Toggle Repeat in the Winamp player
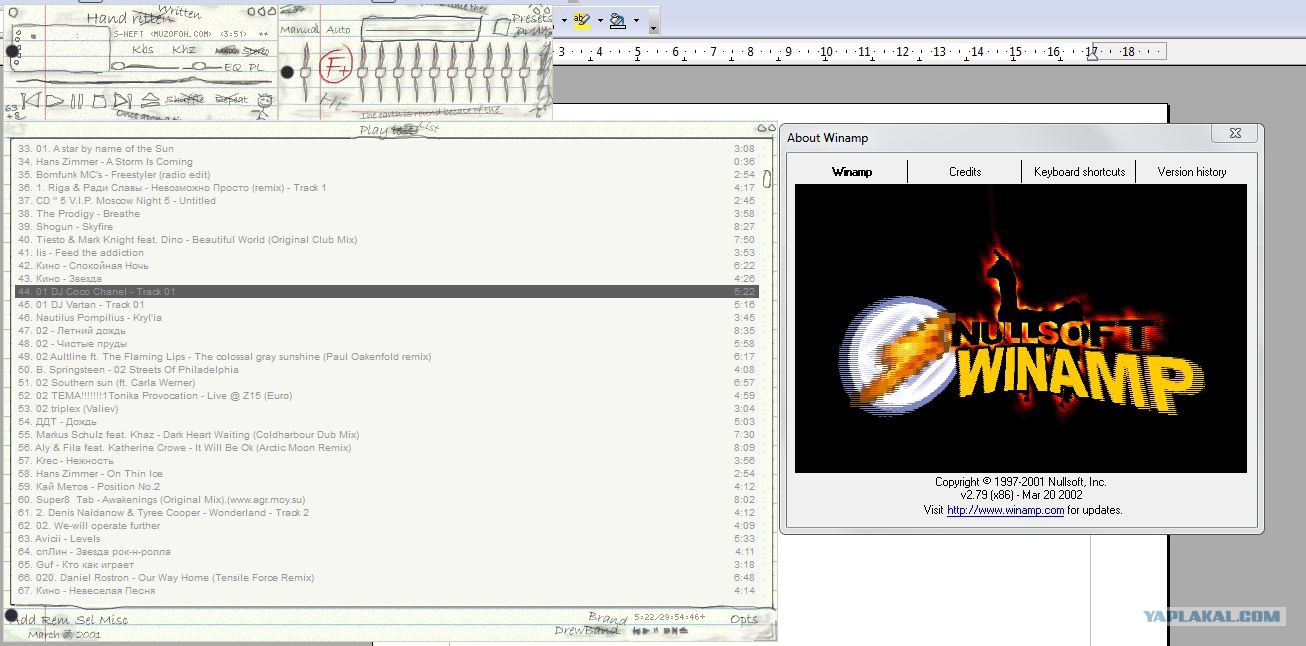 [x=231, y=99]
